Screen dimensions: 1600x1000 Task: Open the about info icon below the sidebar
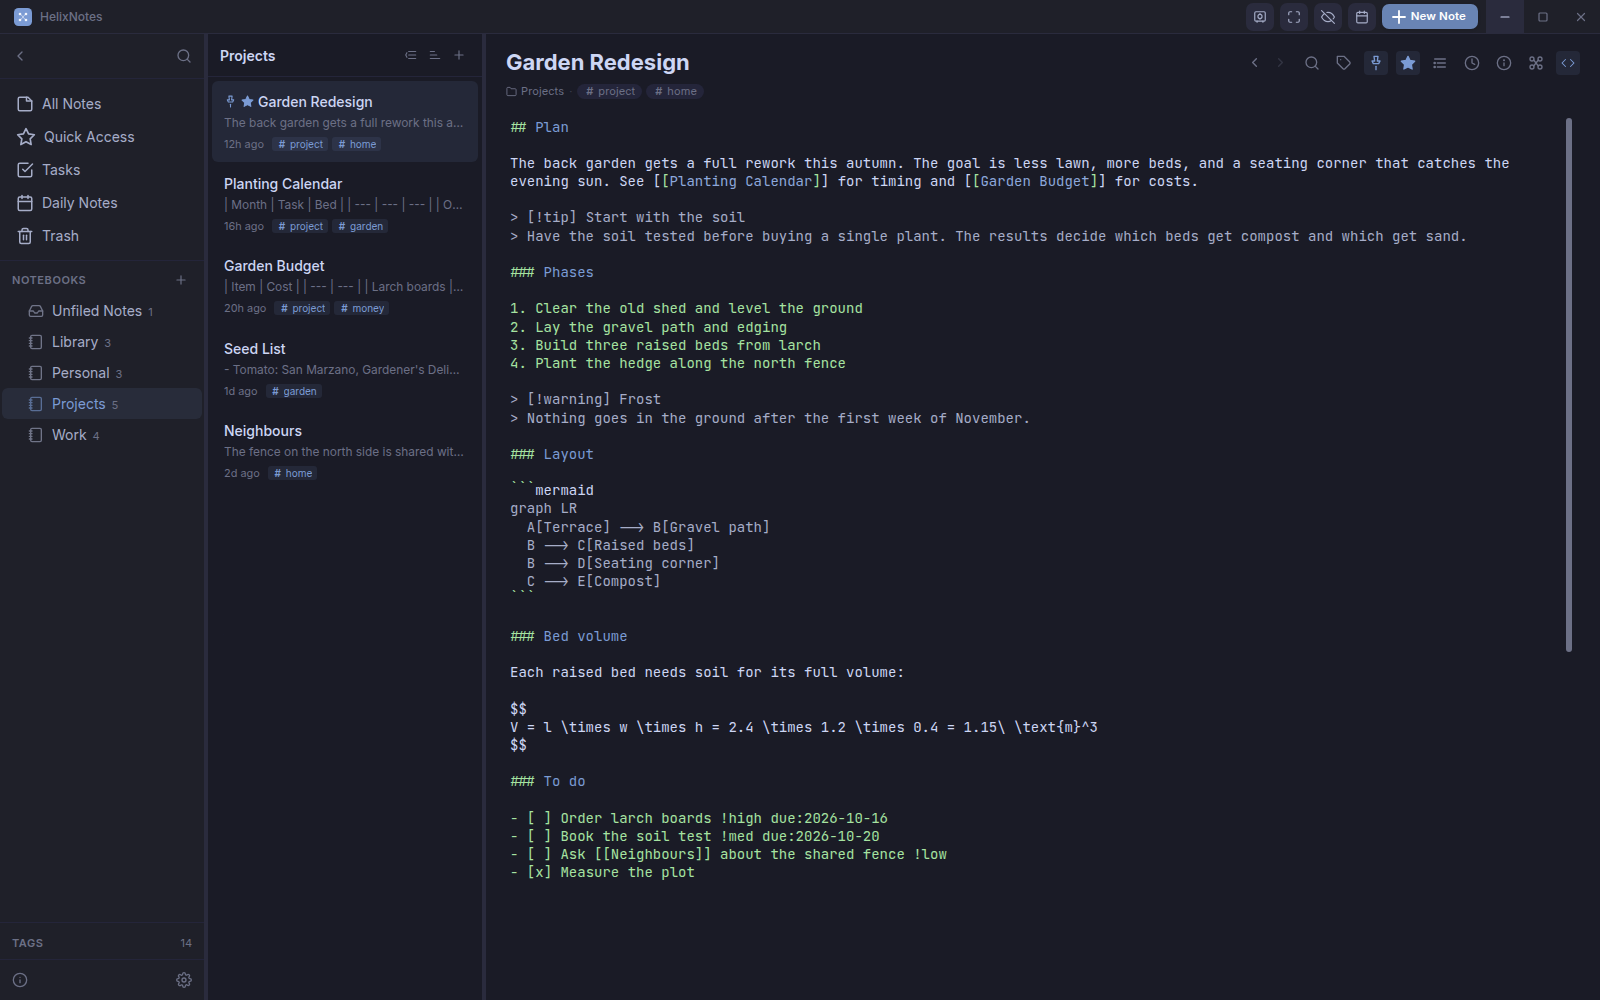click(x=20, y=980)
